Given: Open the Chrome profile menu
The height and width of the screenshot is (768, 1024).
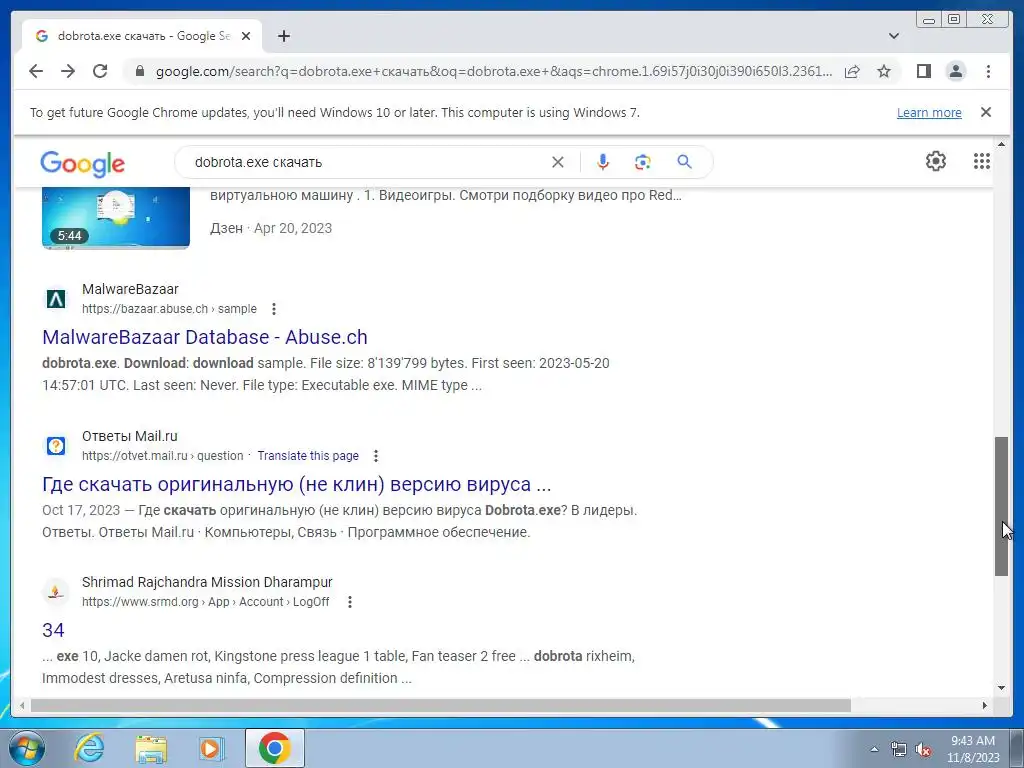Looking at the screenshot, I should pyautogui.click(x=955, y=71).
